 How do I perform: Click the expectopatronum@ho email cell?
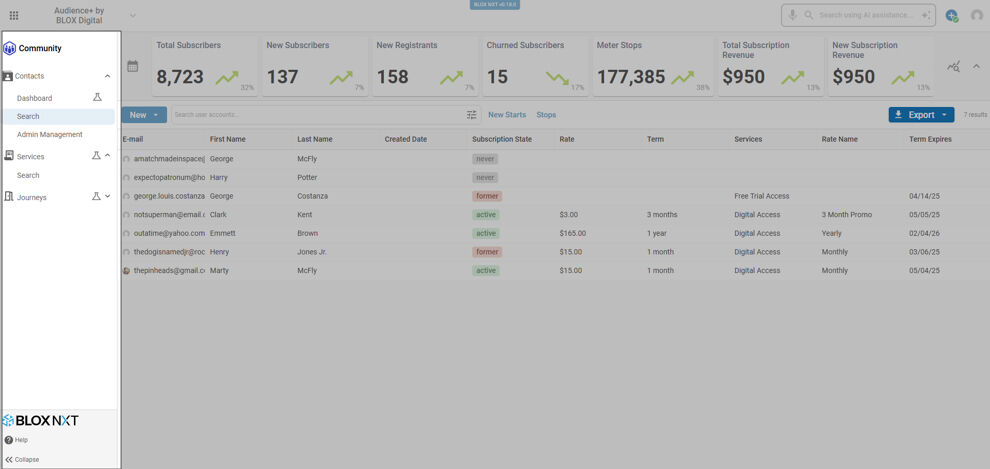(x=169, y=177)
